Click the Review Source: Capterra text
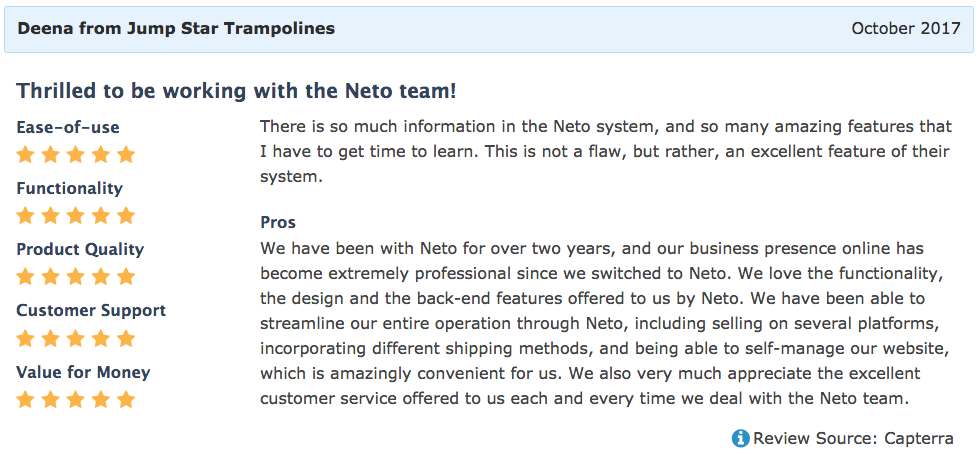980x455 pixels. [853, 439]
